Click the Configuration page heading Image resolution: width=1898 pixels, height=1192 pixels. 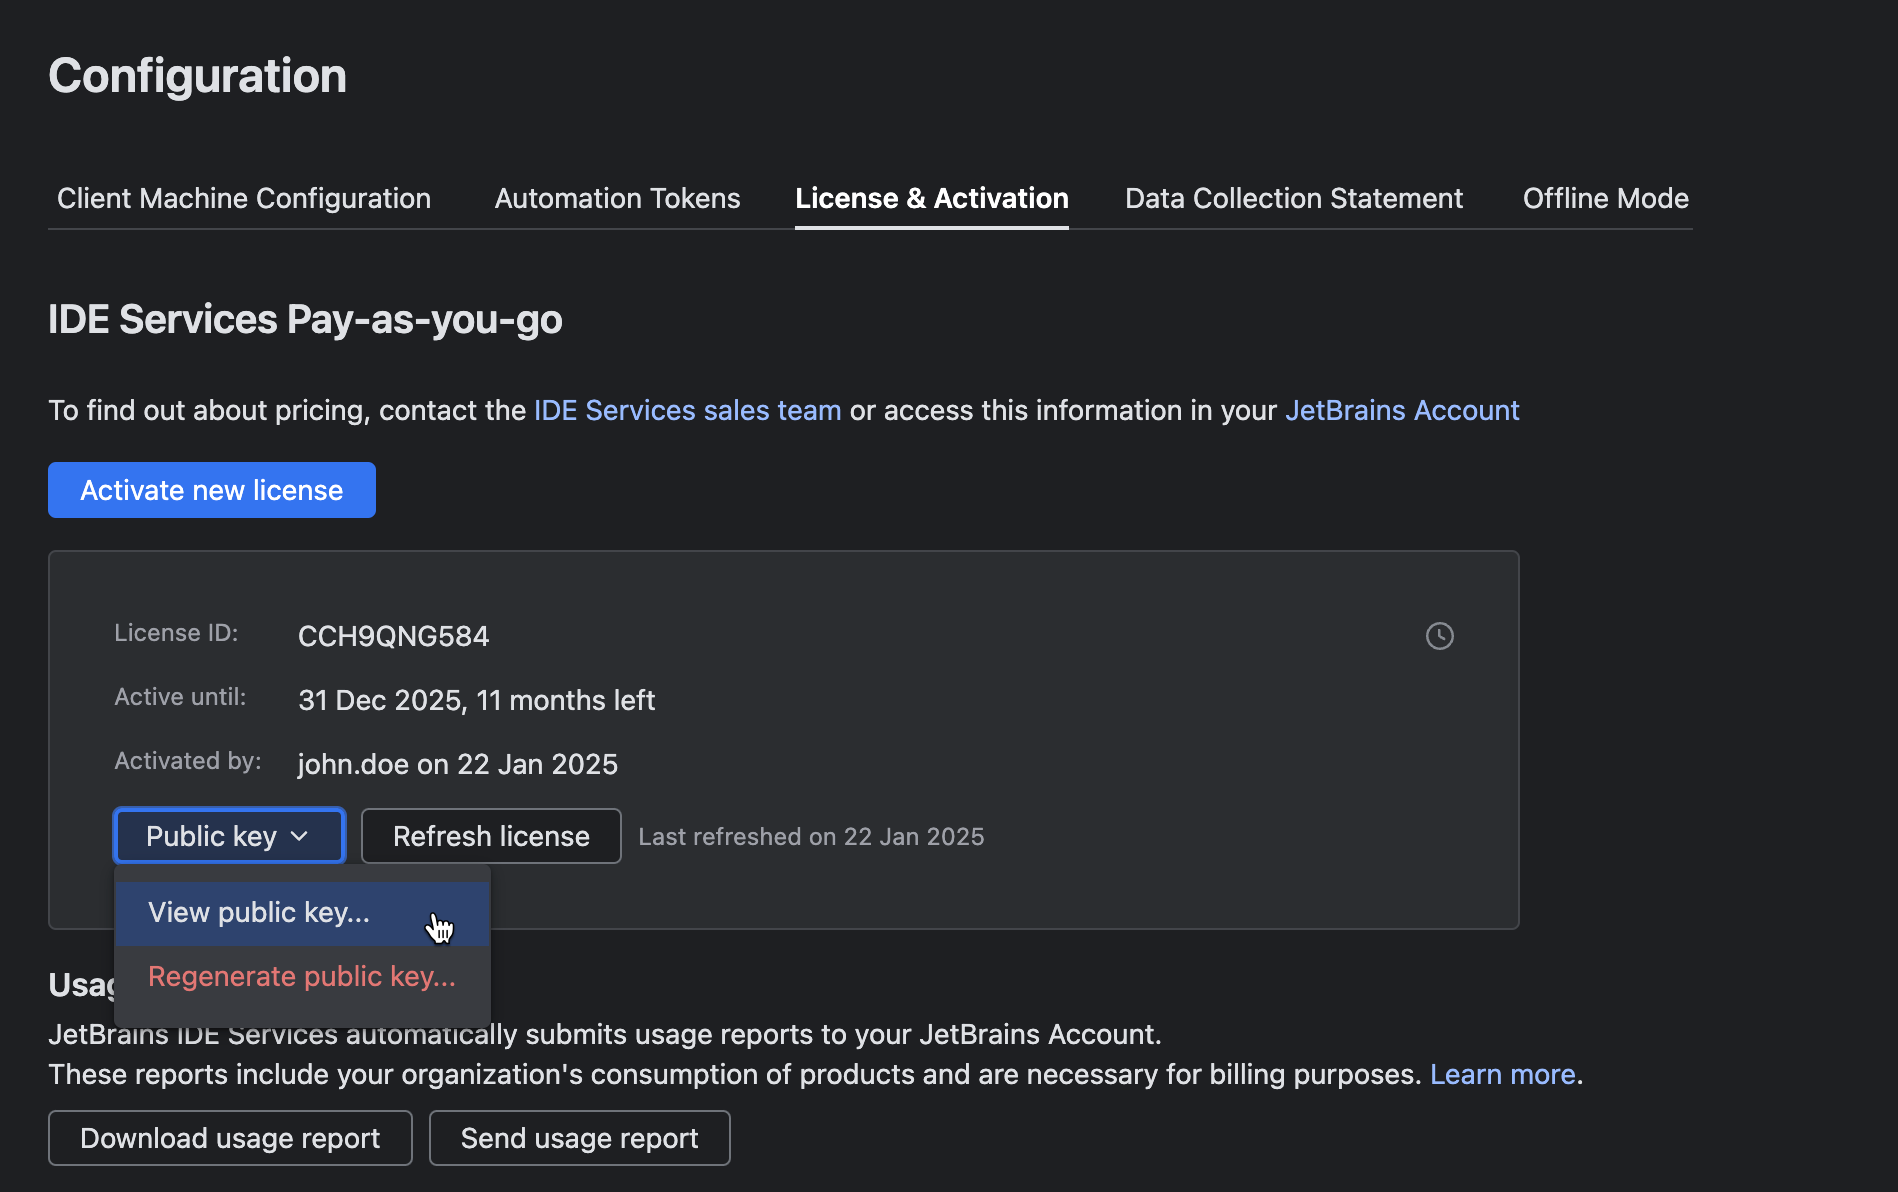[197, 75]
